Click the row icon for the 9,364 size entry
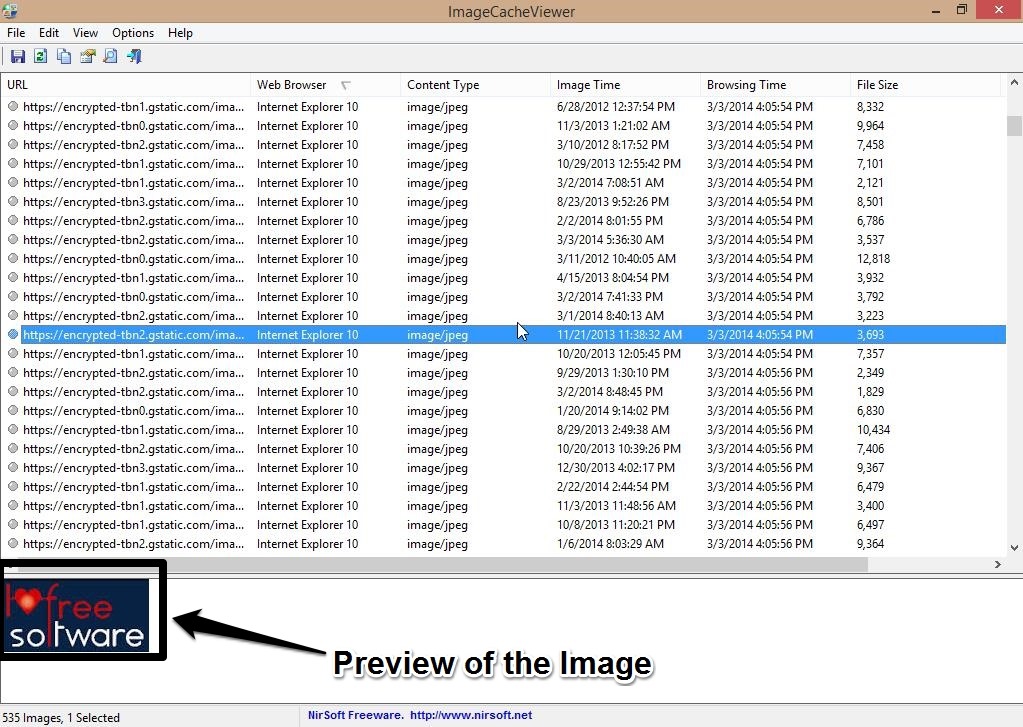 point(13,543)
